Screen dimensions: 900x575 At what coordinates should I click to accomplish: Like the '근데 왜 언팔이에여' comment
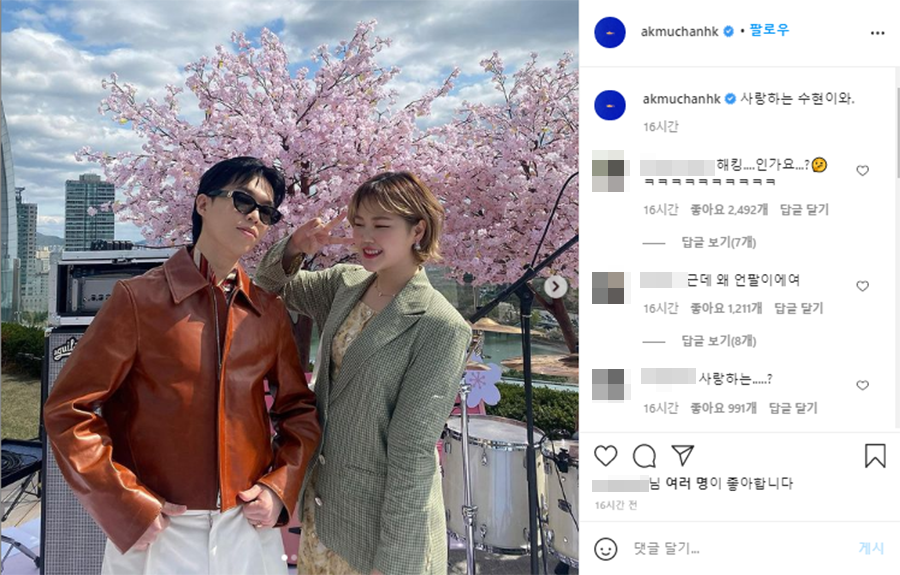point(862,286)
